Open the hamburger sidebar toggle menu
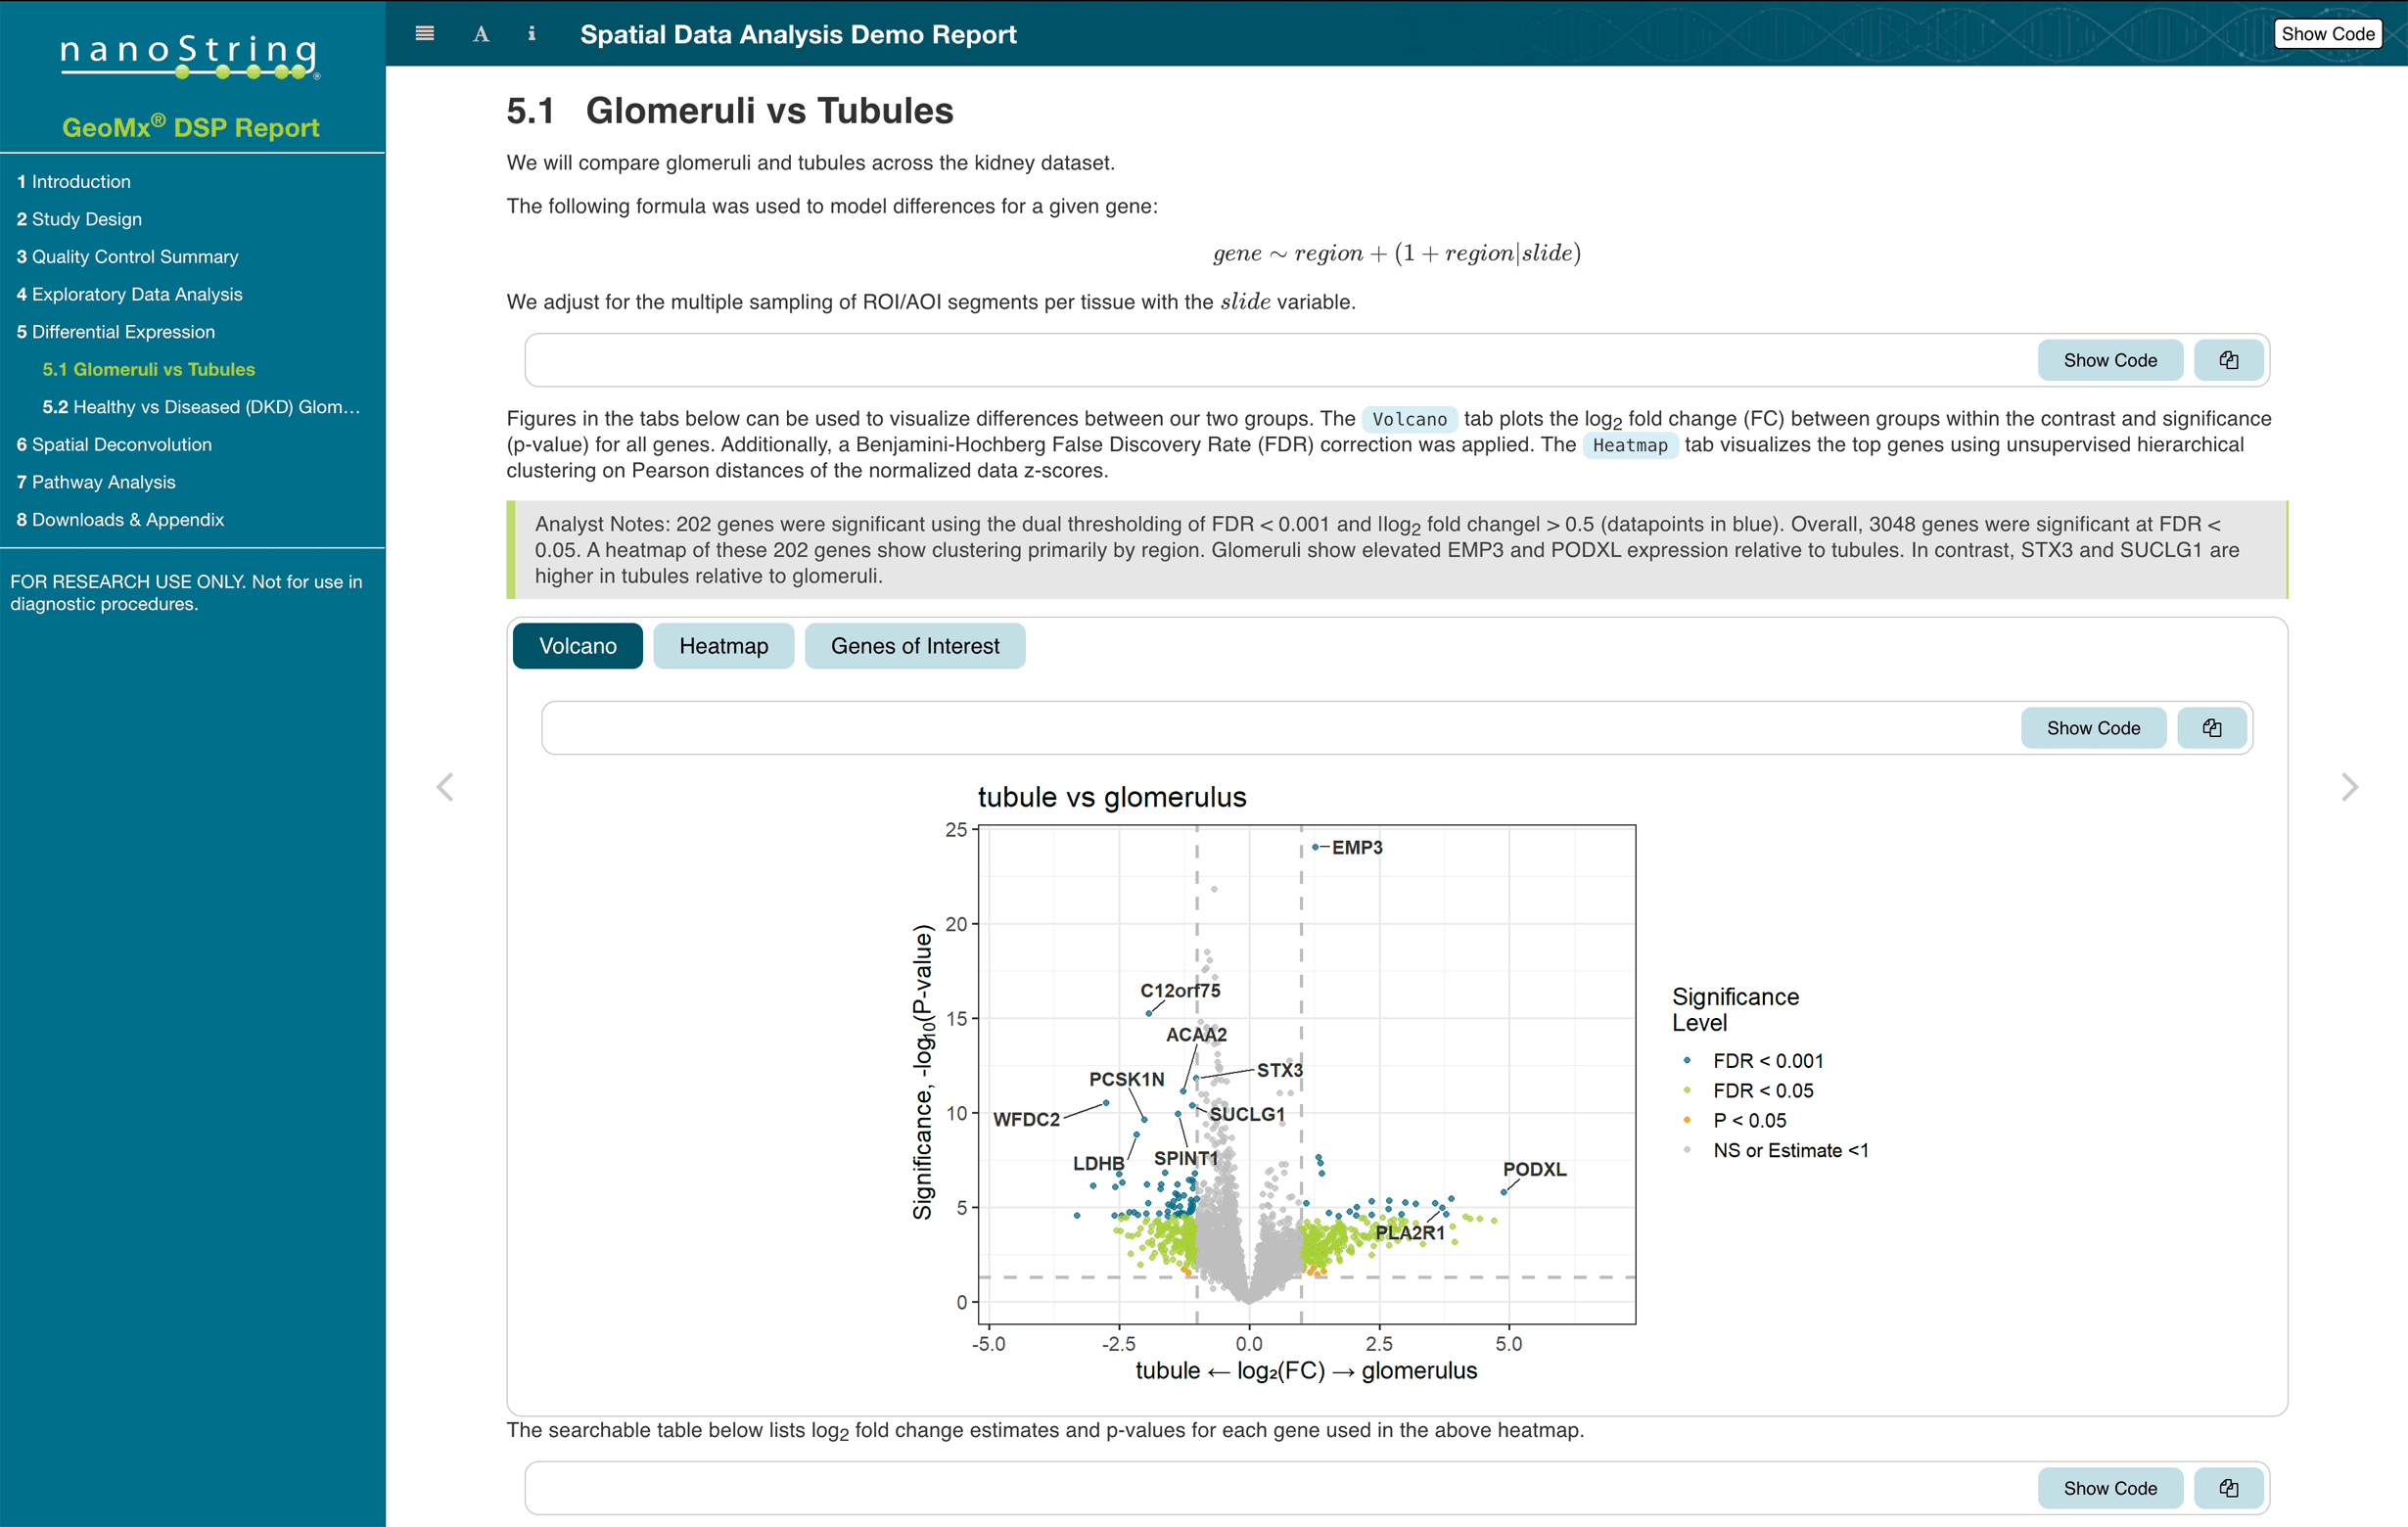The height and width of the screenshot is (1527, 2408). 424,33
